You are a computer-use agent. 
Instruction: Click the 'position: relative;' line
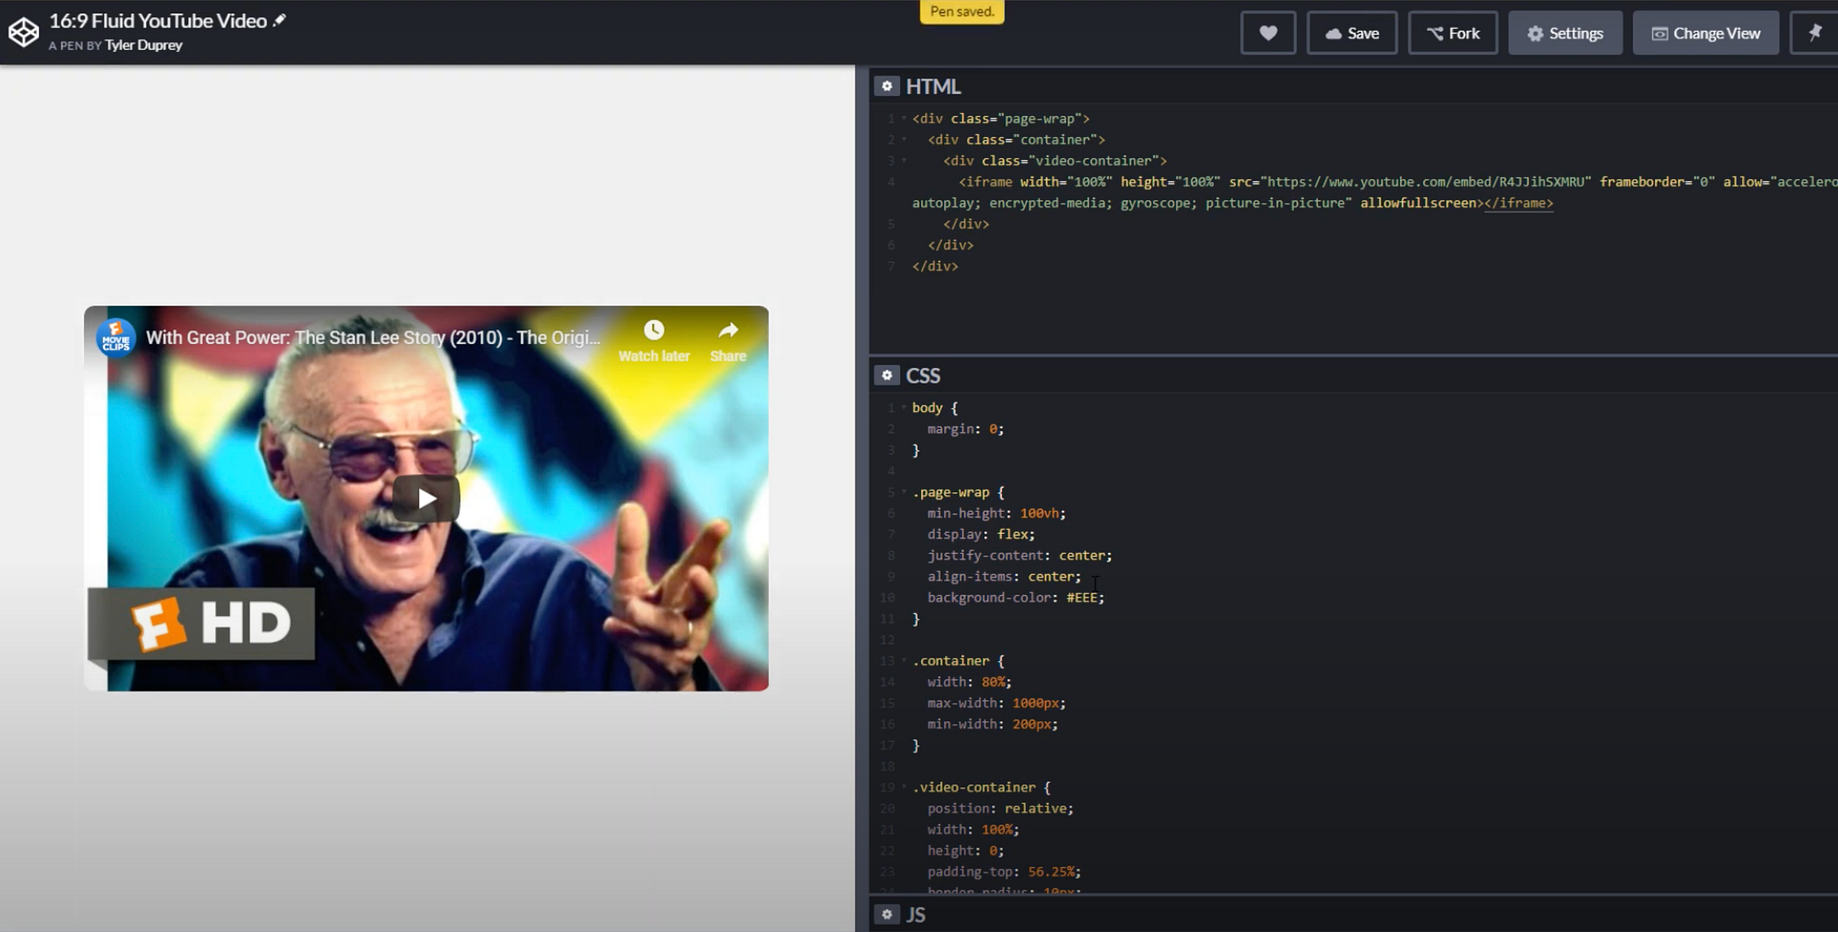1000,808
